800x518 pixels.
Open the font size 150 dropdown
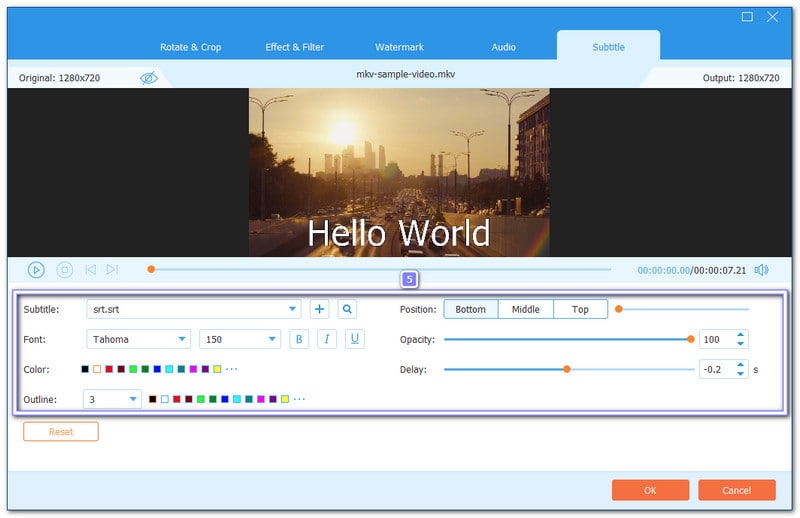pyautogui.click(x=272, y=340)
